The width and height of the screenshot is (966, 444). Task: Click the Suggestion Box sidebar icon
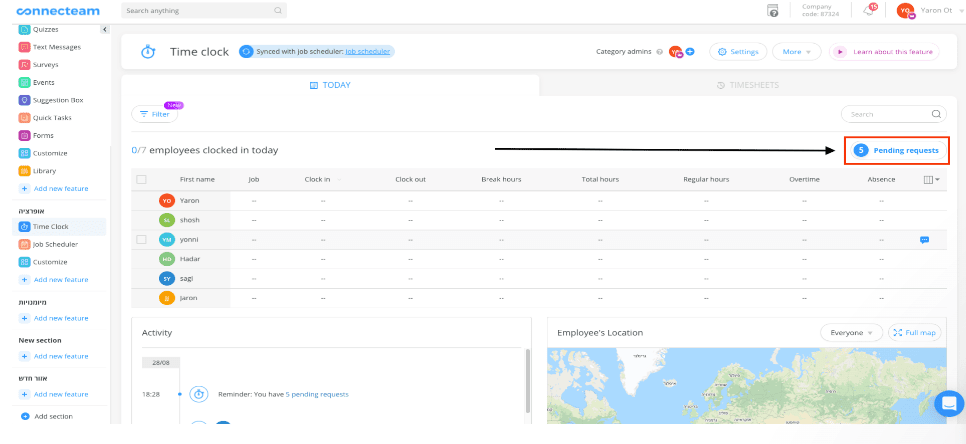pos(25,100)
